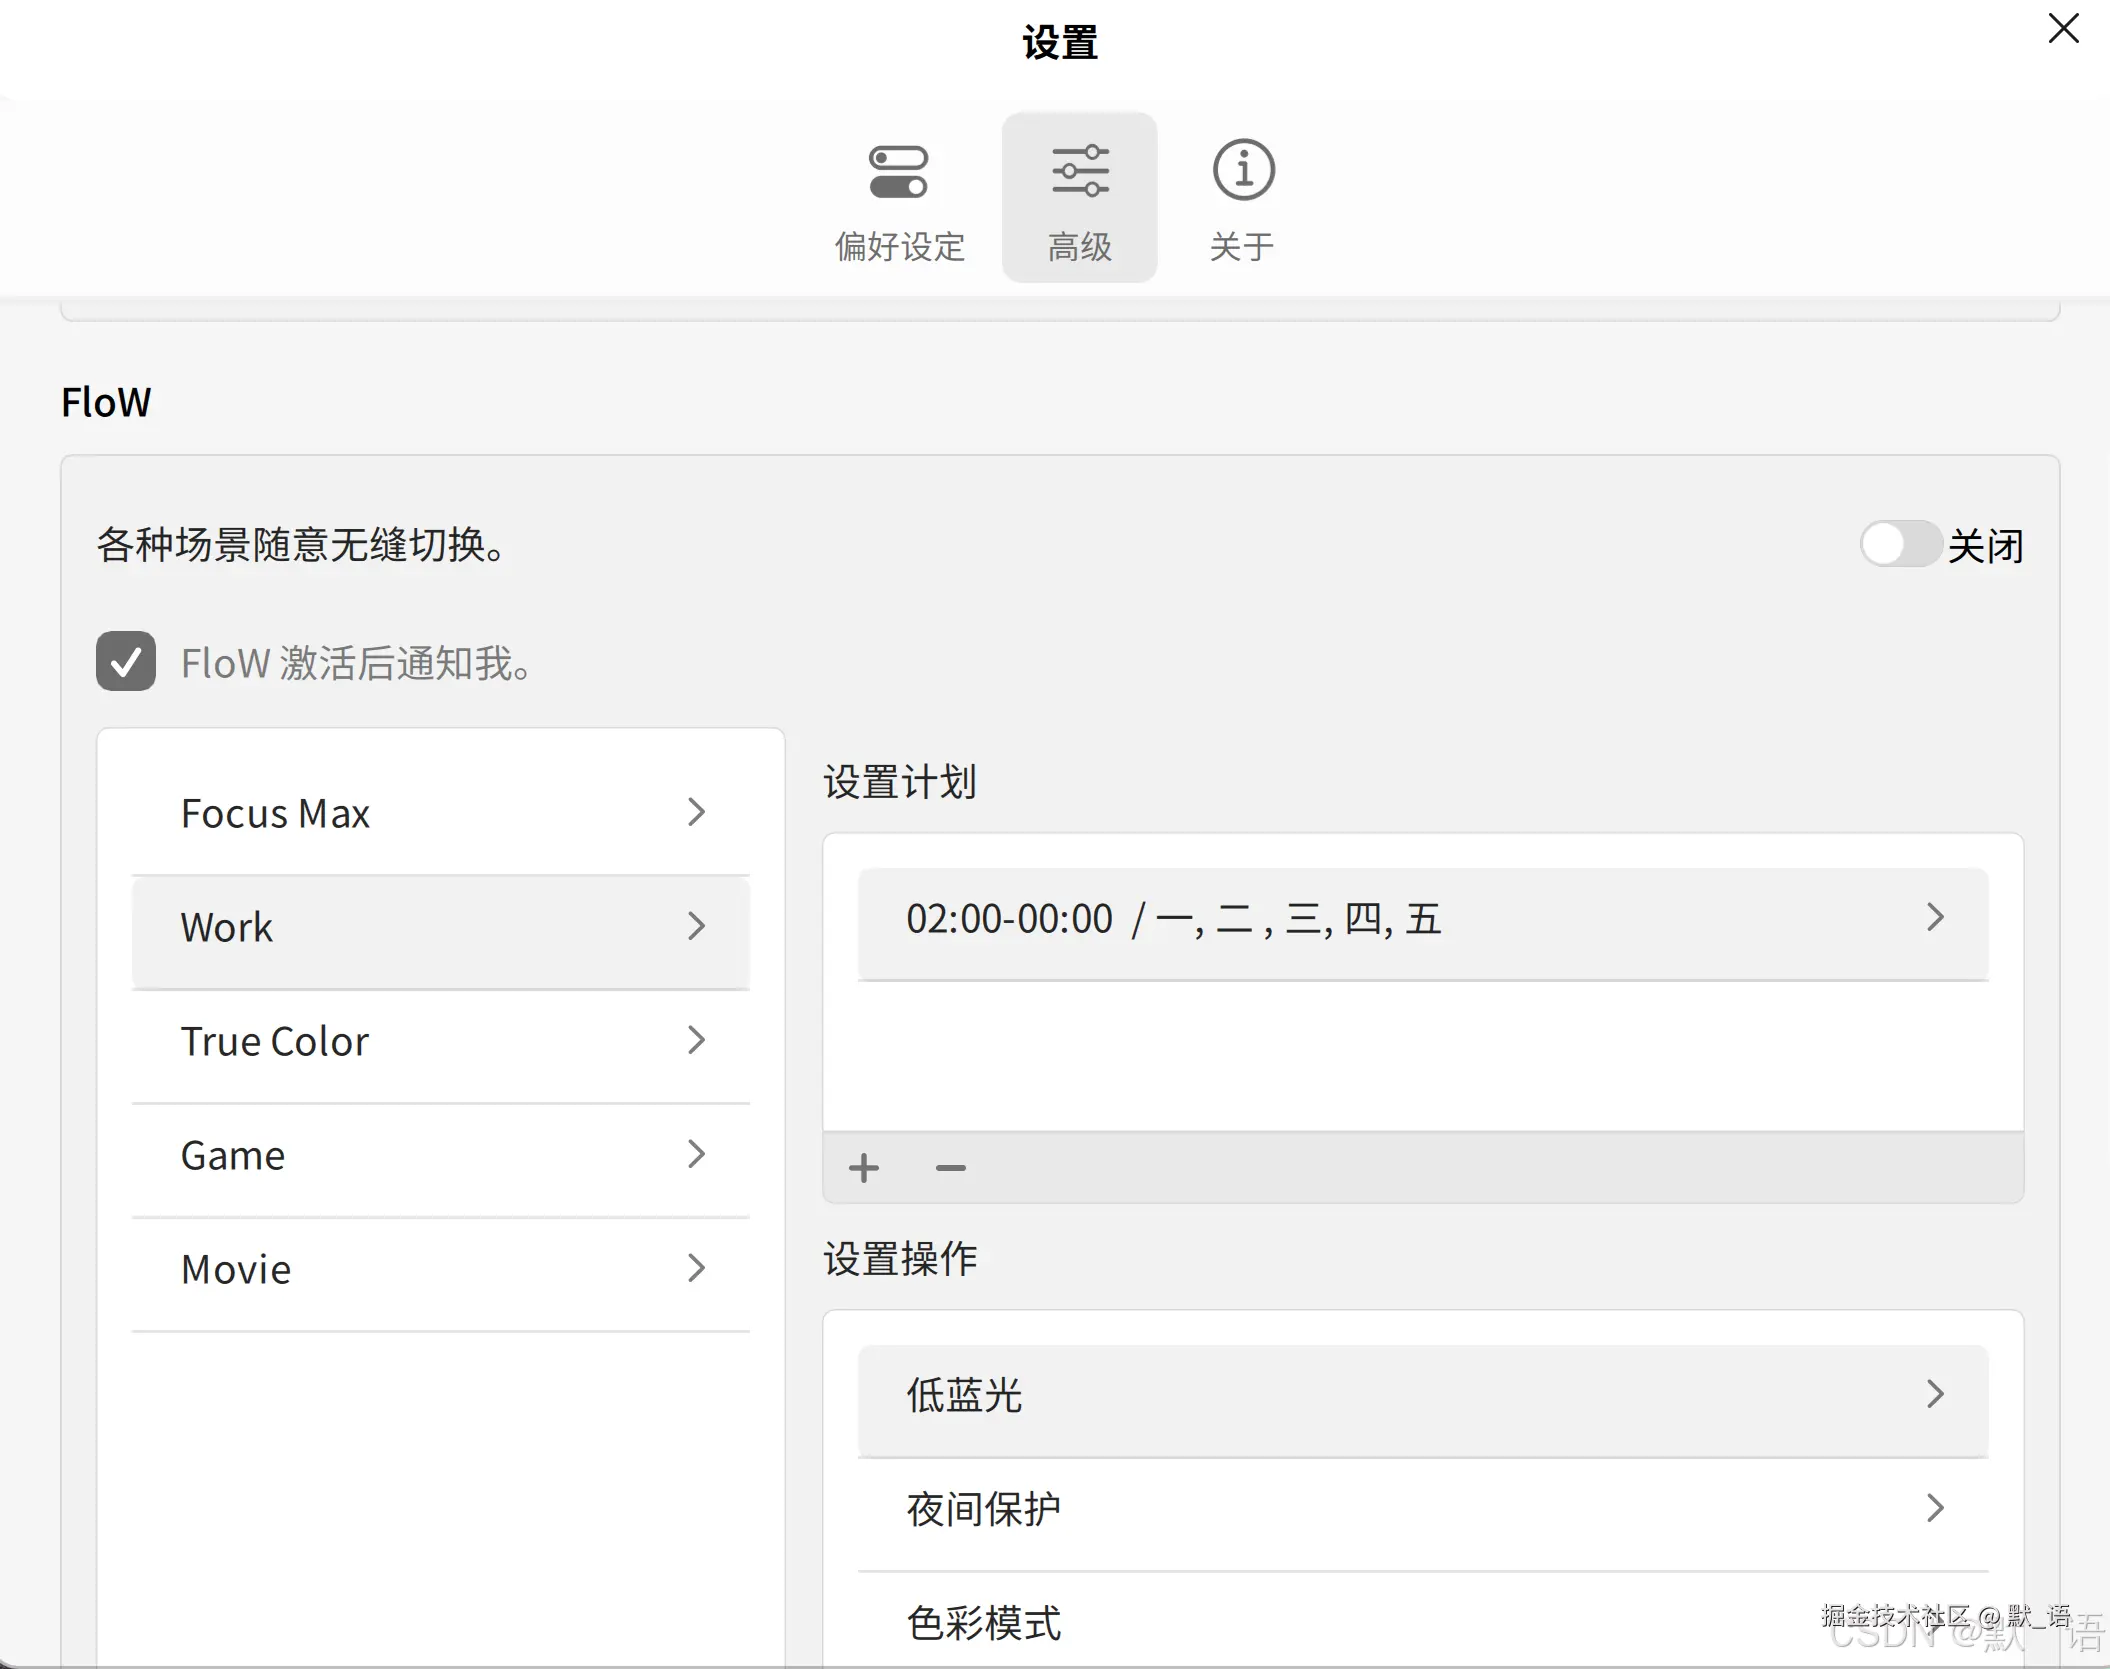Expand the 低蓝光 chevron arrow

(x=1935, y=1394)
